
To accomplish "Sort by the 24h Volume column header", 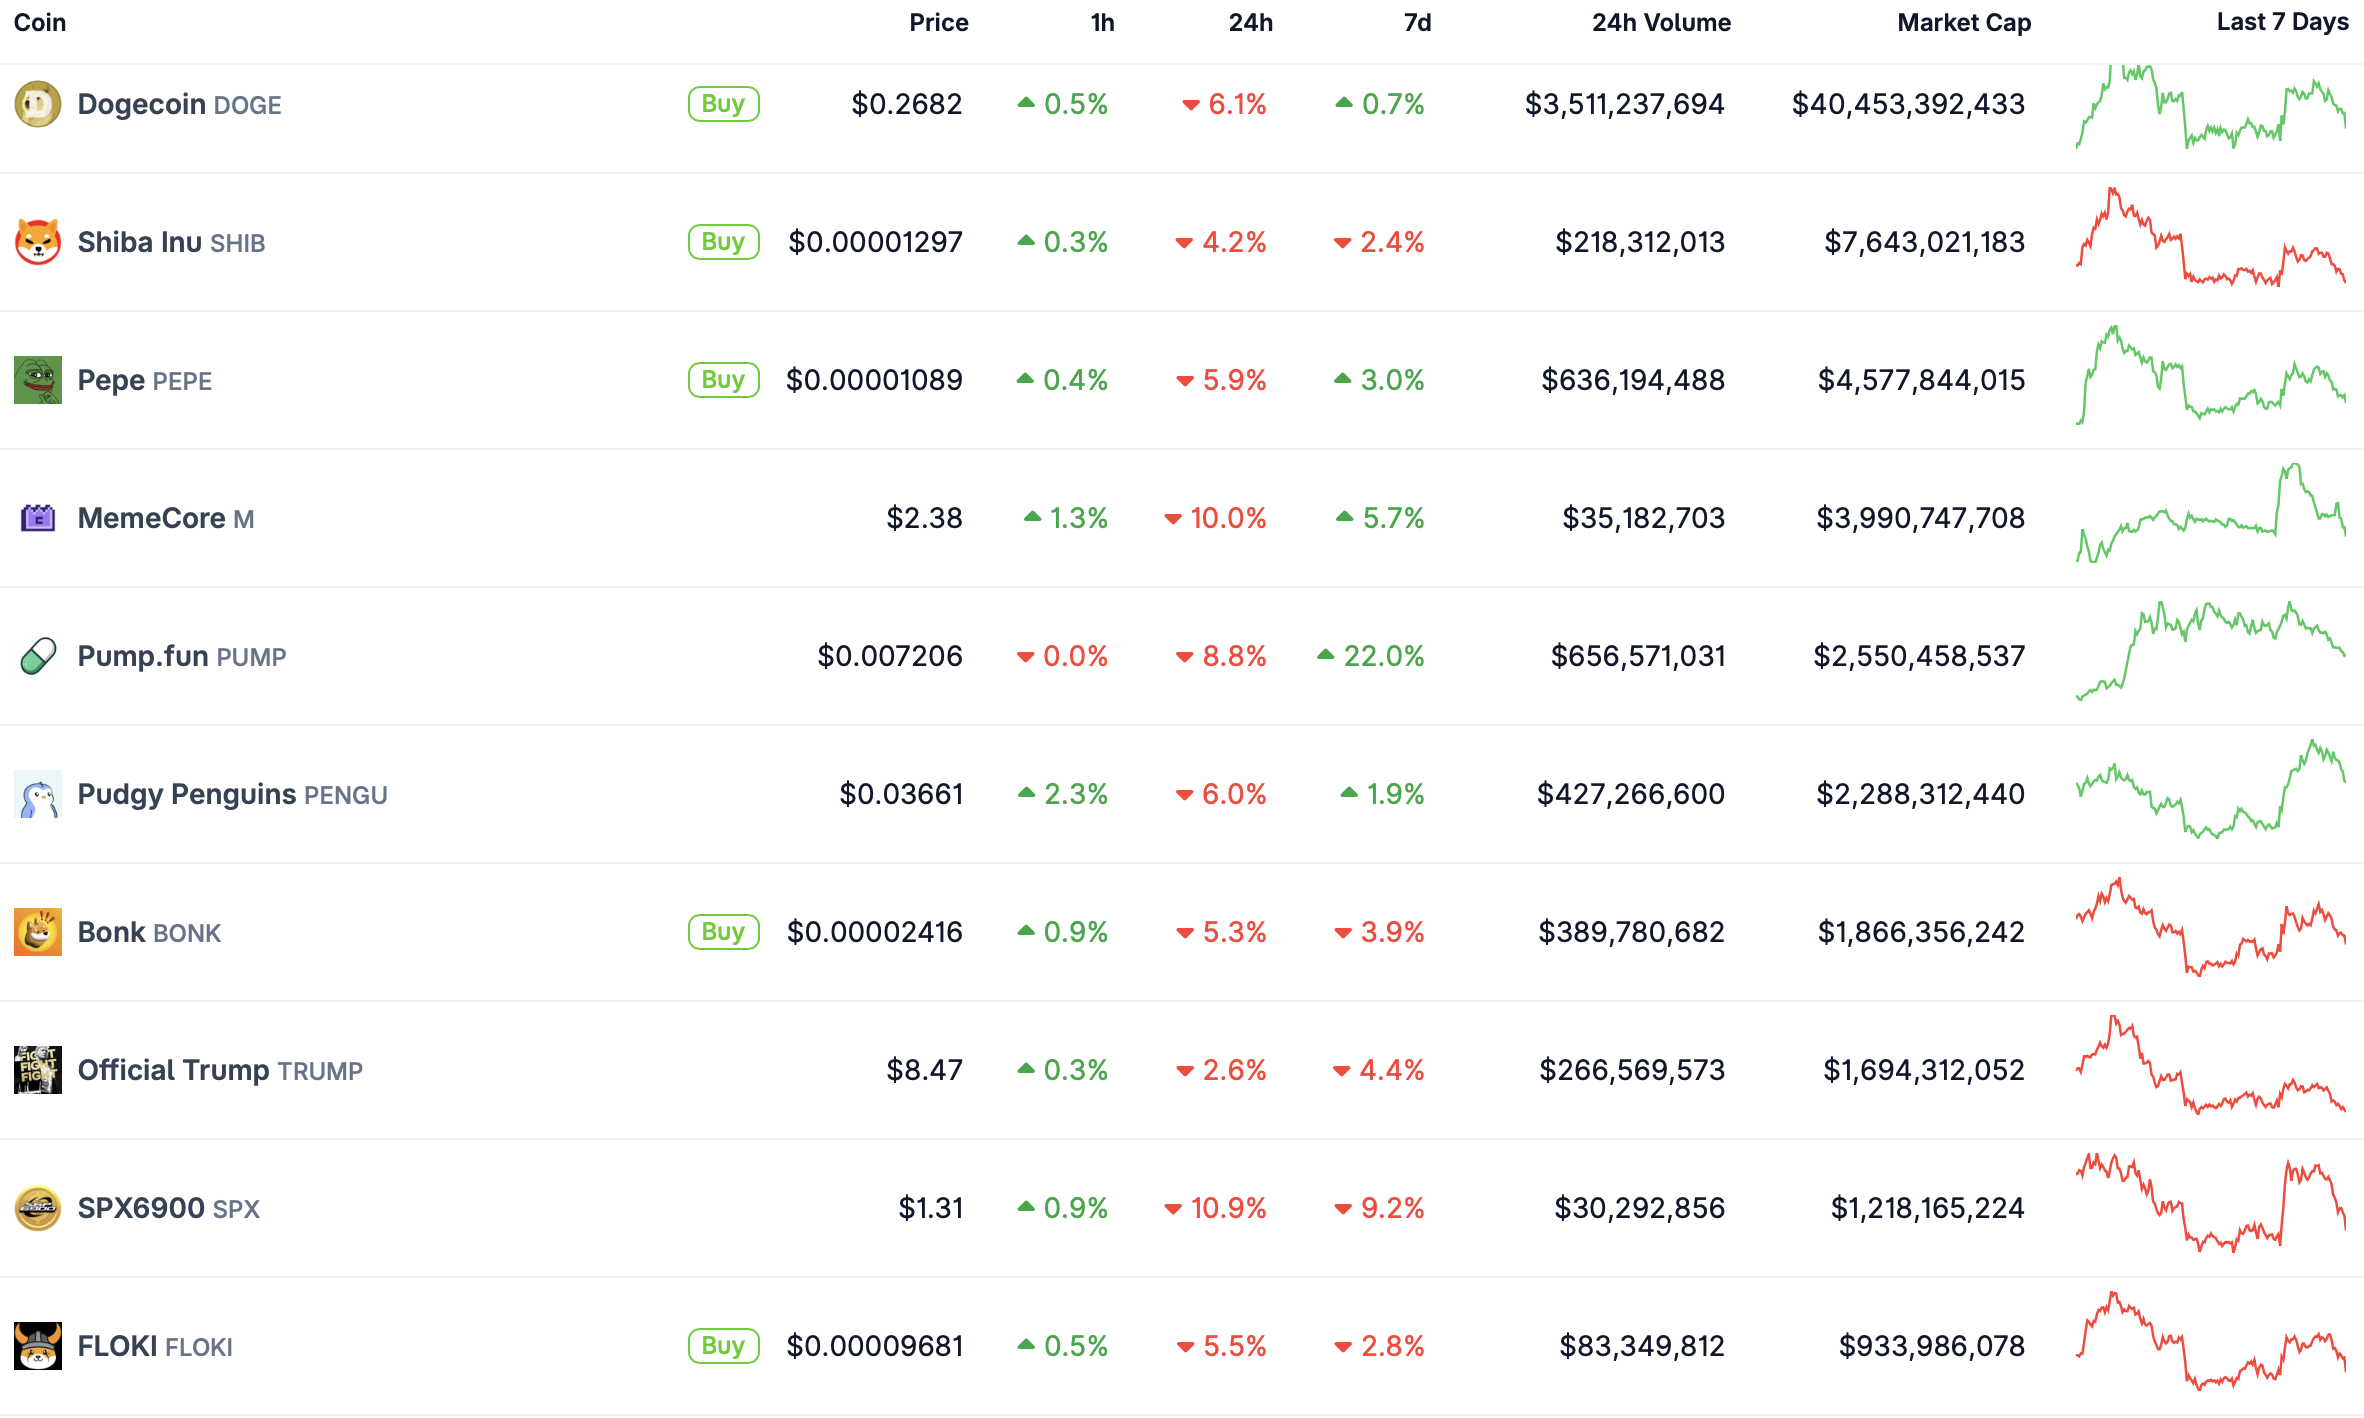I will tap(1661, 23).
